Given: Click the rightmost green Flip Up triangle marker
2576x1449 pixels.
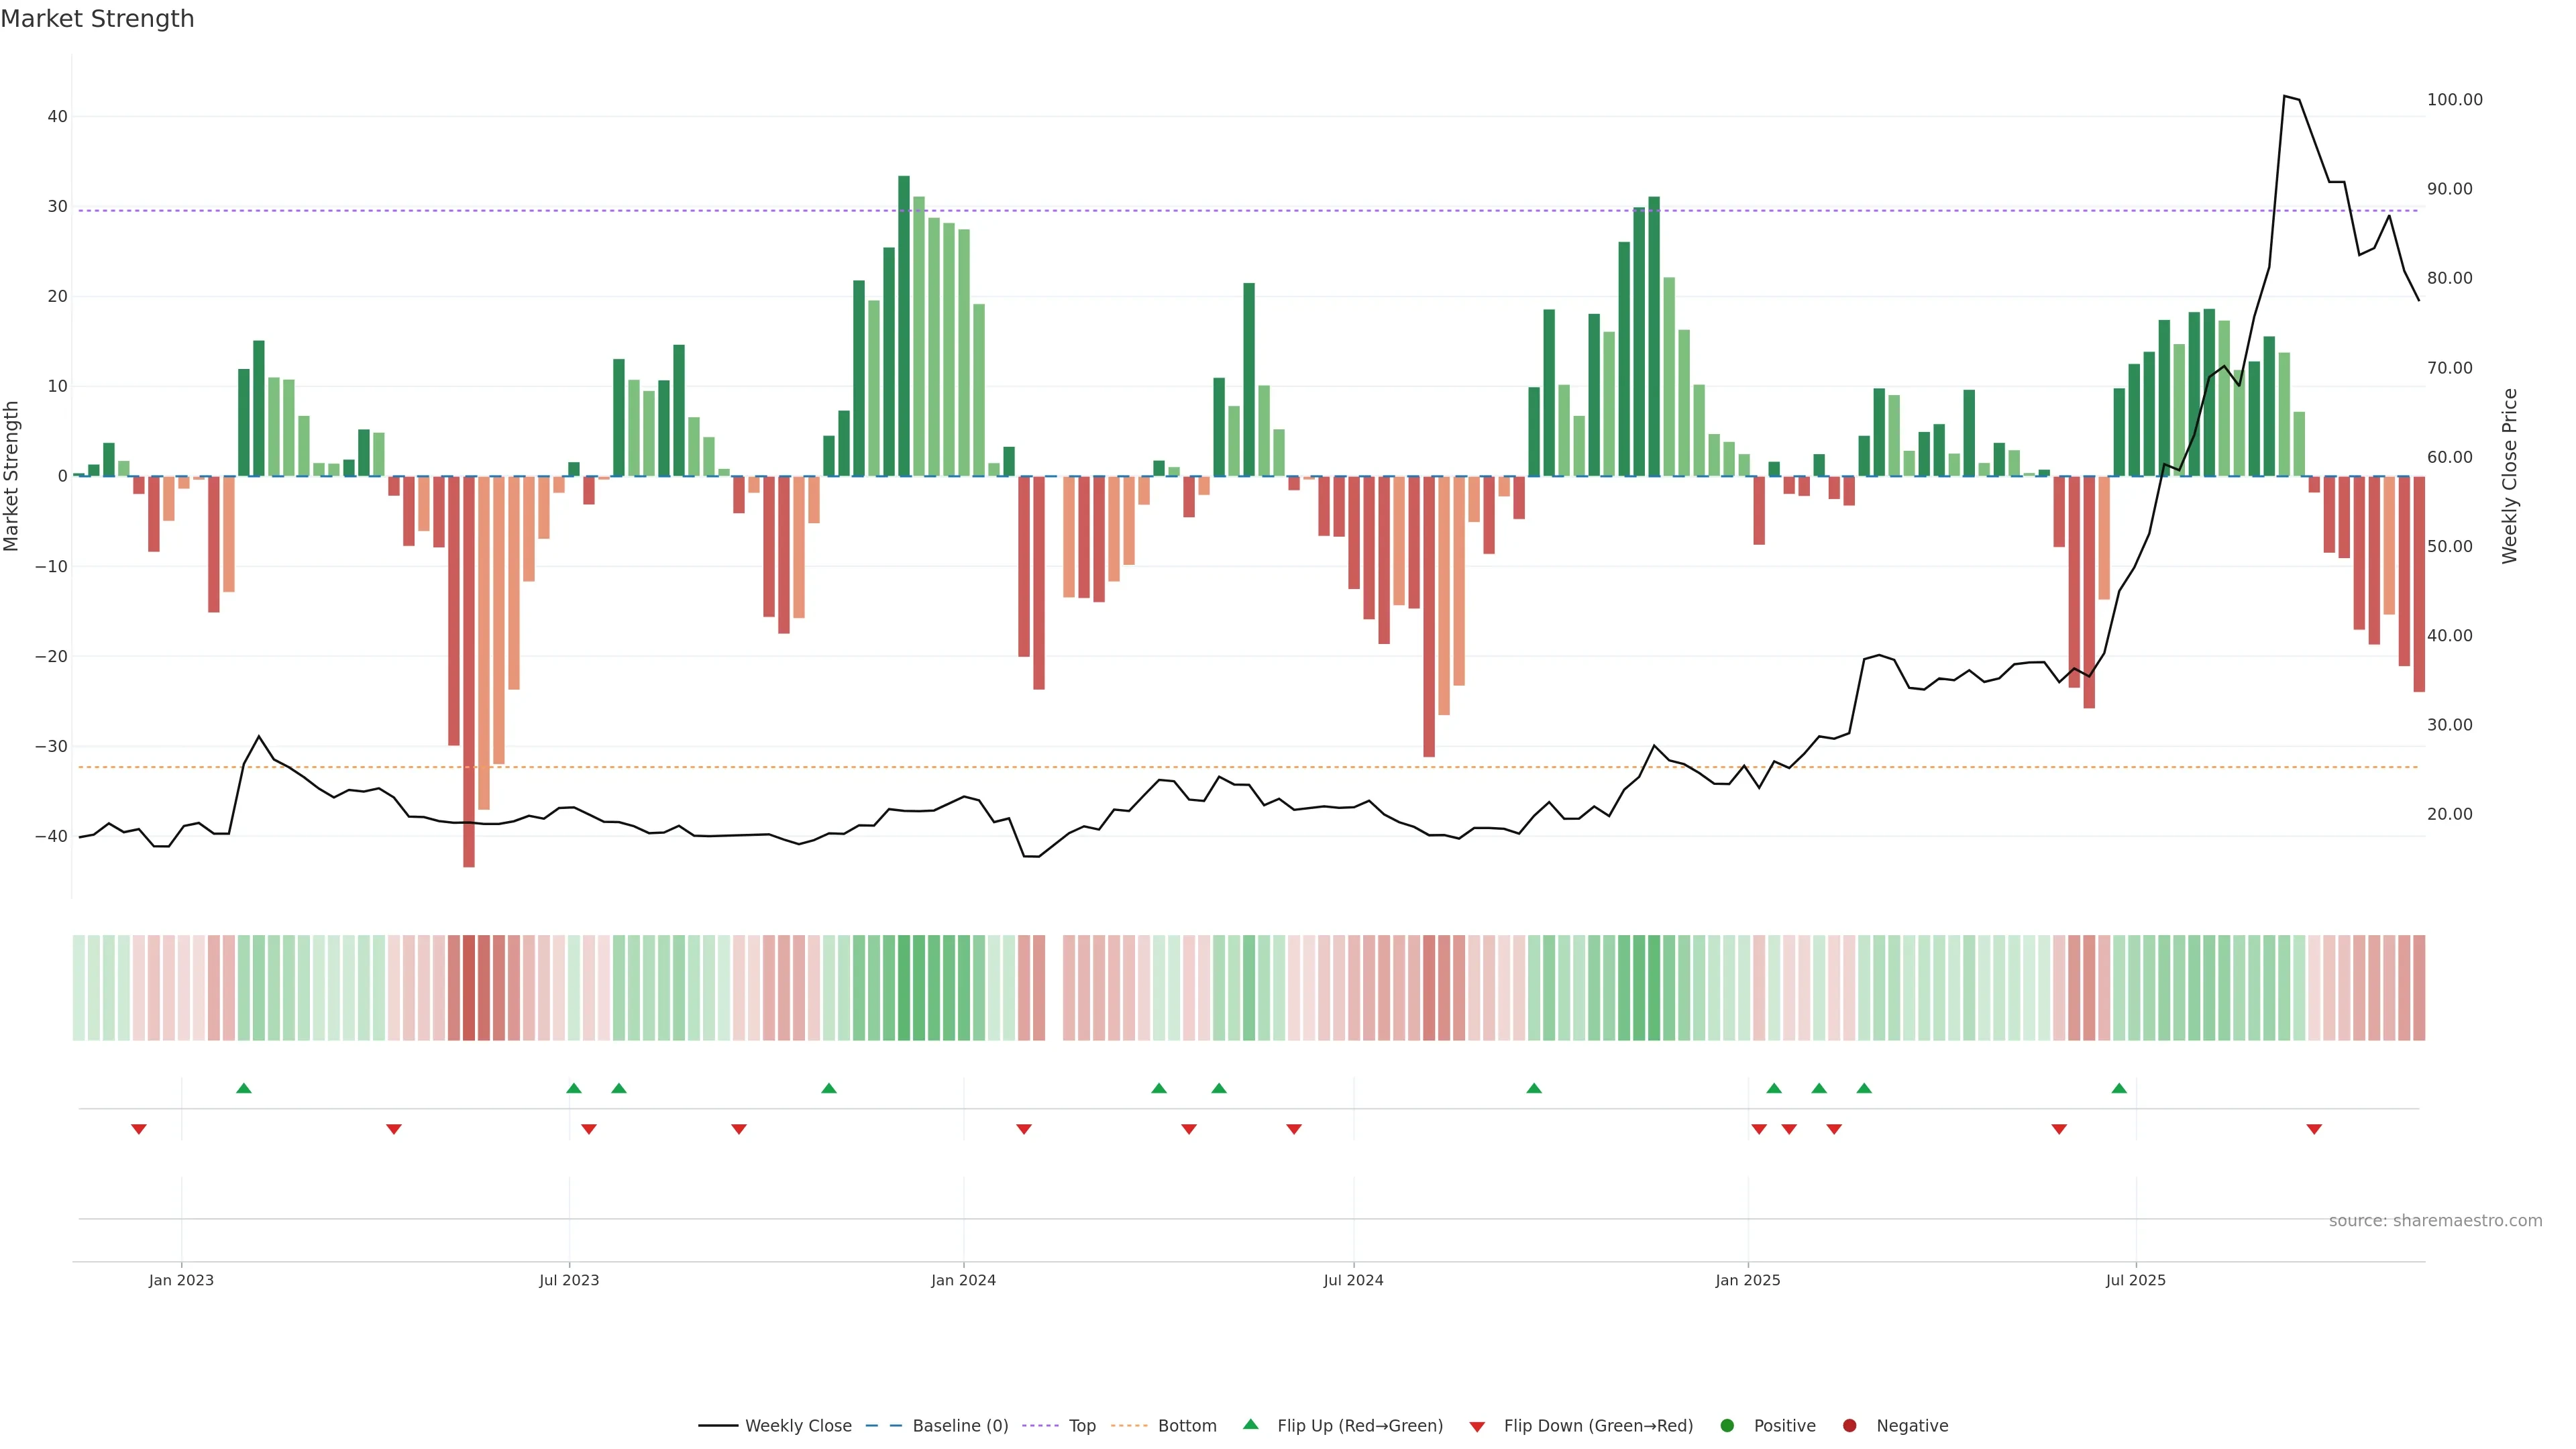Looking at the screenshot, I should (2119, 1088).
